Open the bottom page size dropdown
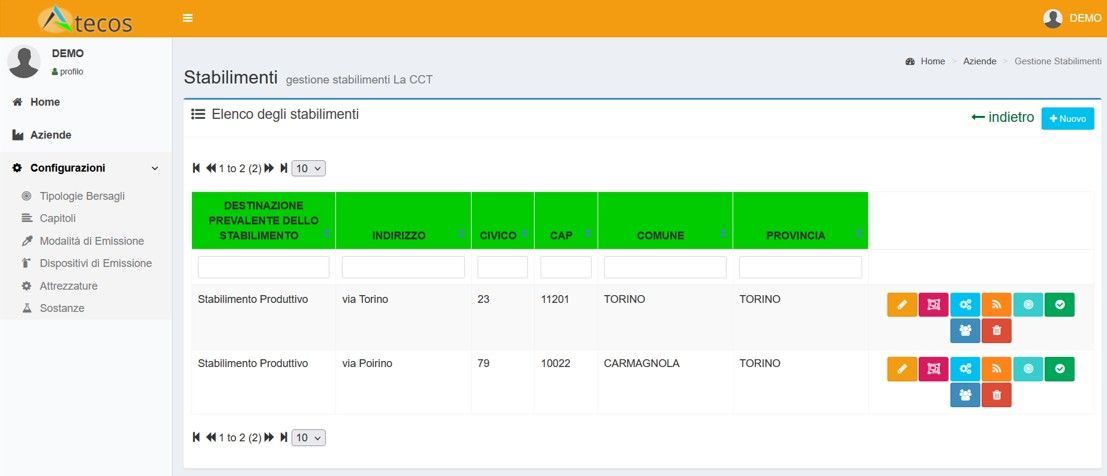This screenshot has height=476, width=1107. (x=309, y=437)
